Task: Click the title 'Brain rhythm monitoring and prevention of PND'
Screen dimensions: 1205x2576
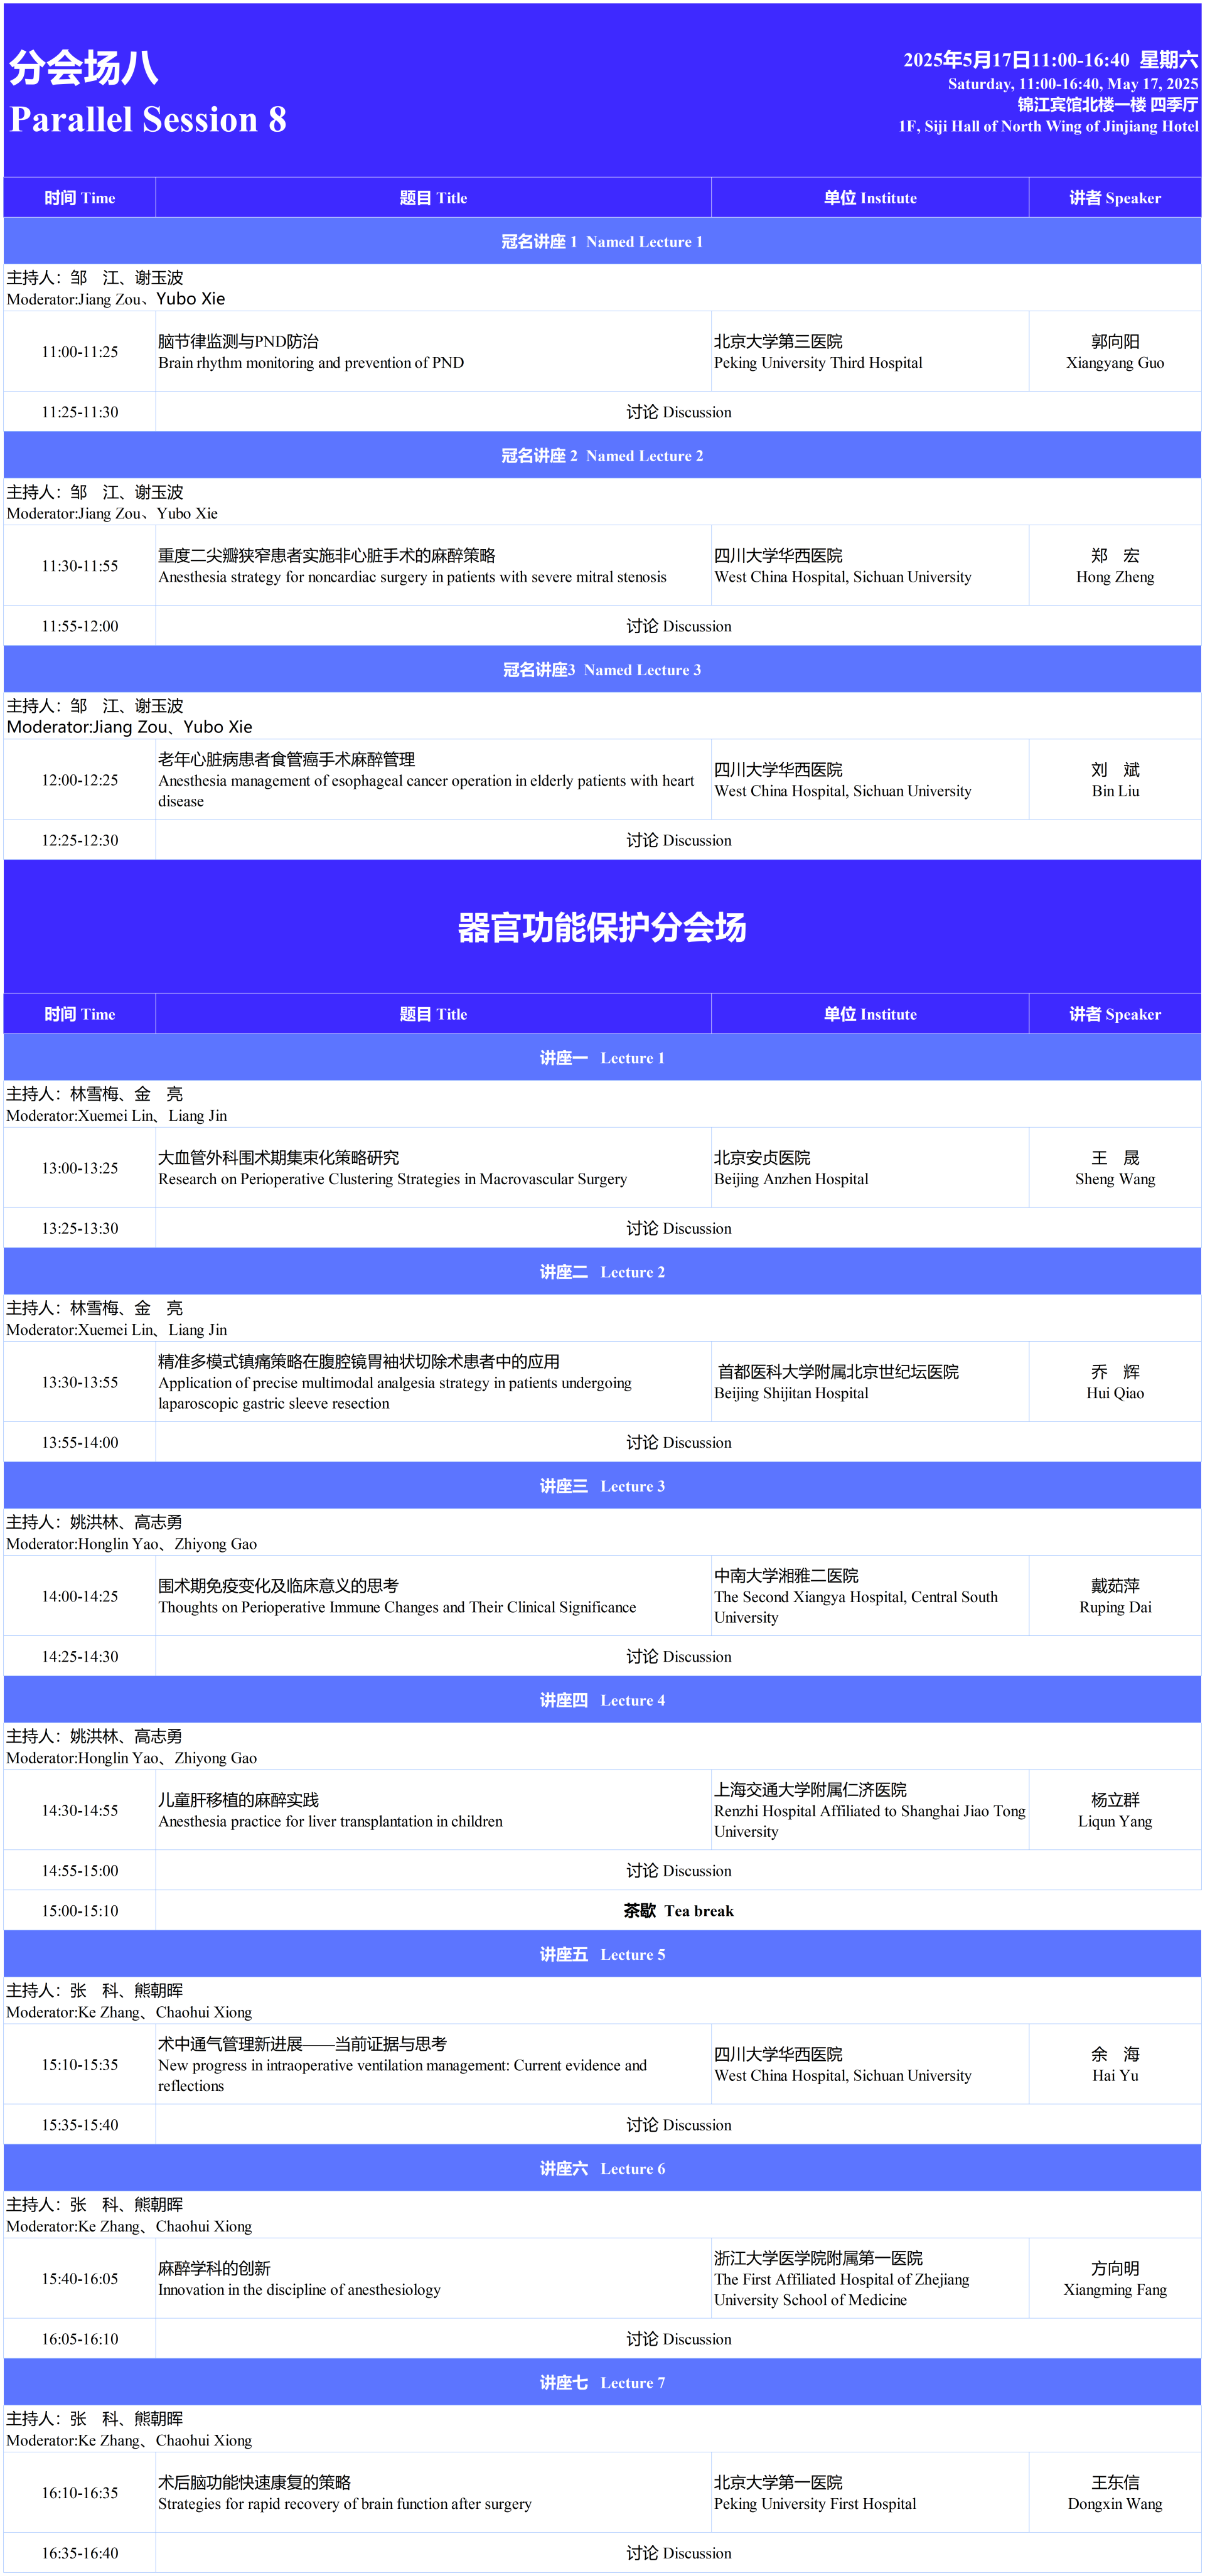Action: click(x=311, y=363)
